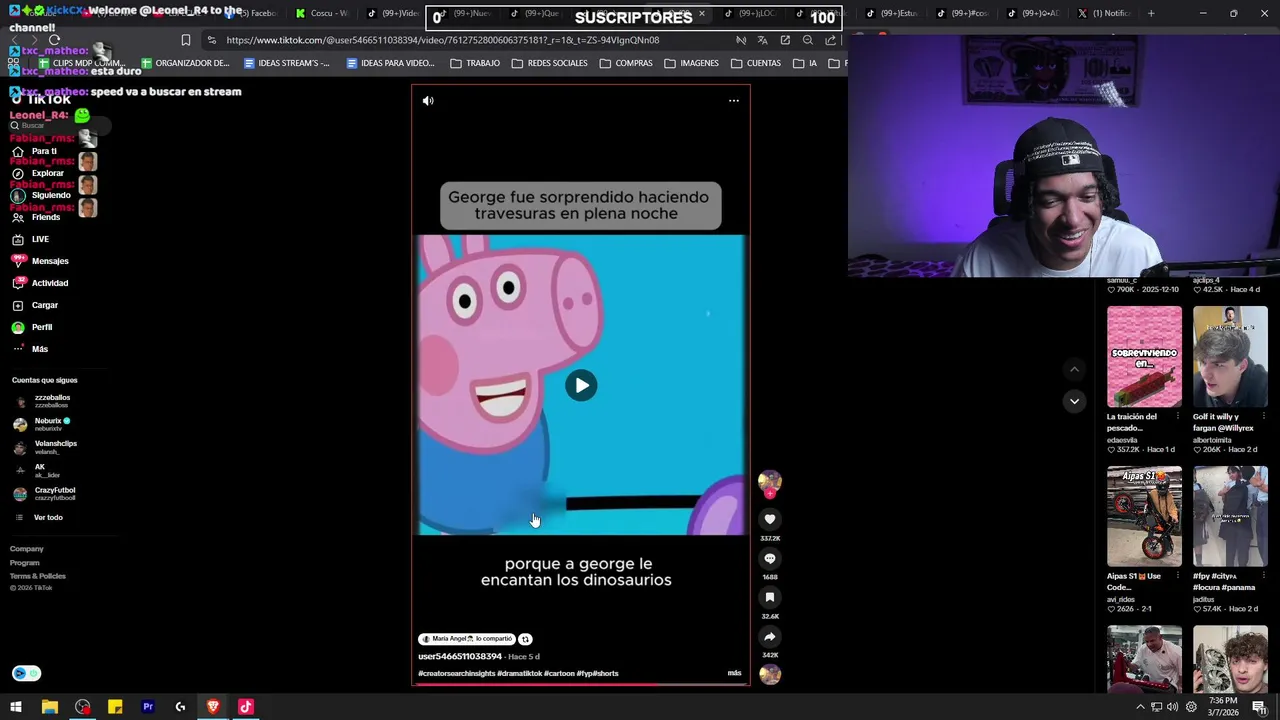
Task: Open the #cartoon hashtag
Action: pos(559,674)
